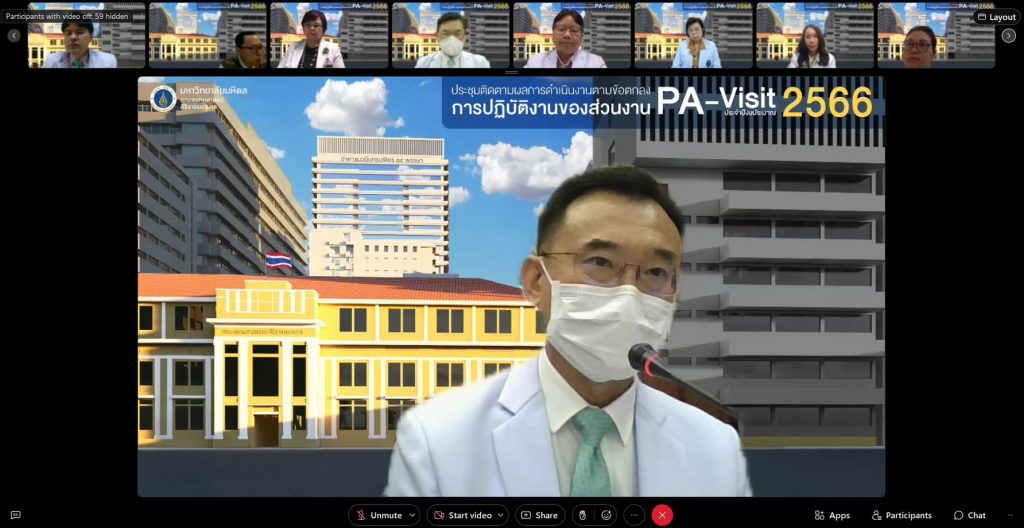Expand video options arrow beside Start video
Image resolution: width=1024 pixels, height=528 pixels.
pos(501,515)
